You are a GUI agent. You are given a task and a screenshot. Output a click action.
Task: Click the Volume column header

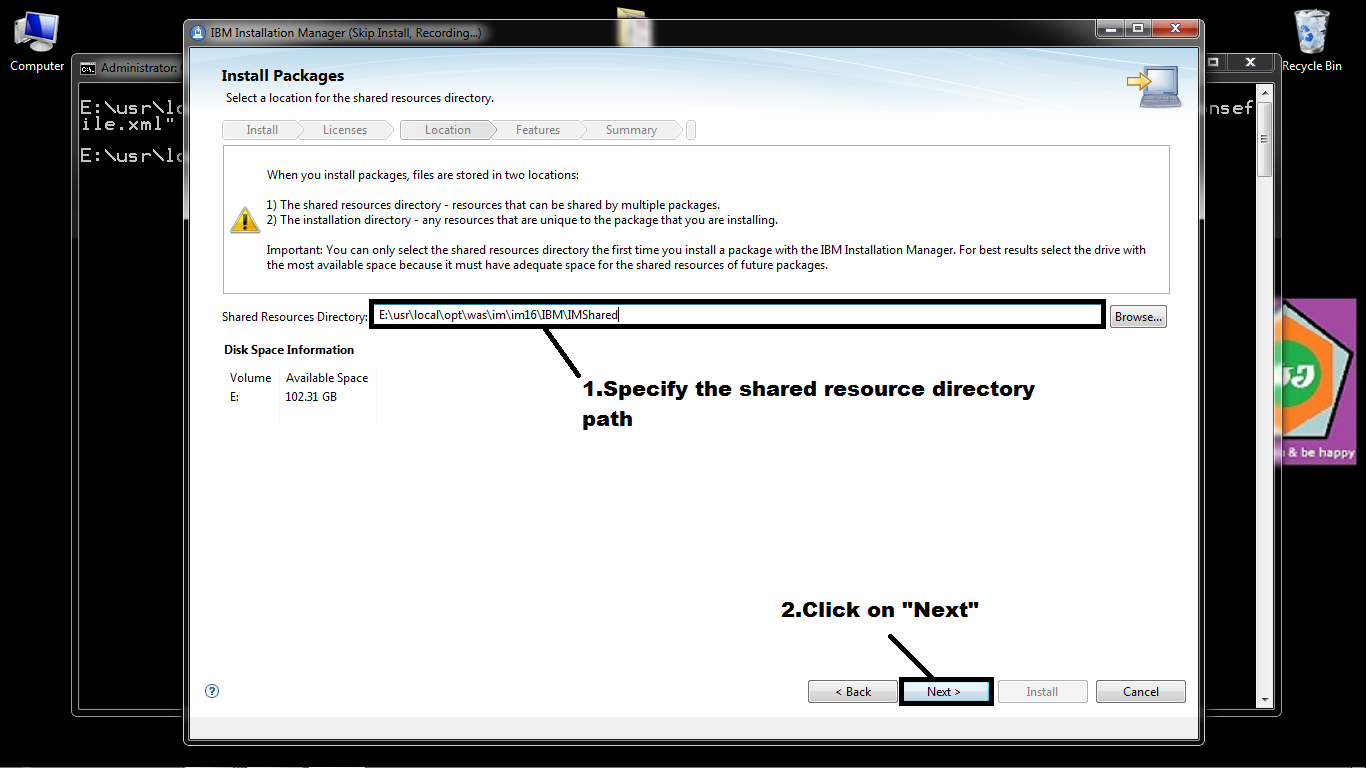pyautogui.click(x=250, y=378)
